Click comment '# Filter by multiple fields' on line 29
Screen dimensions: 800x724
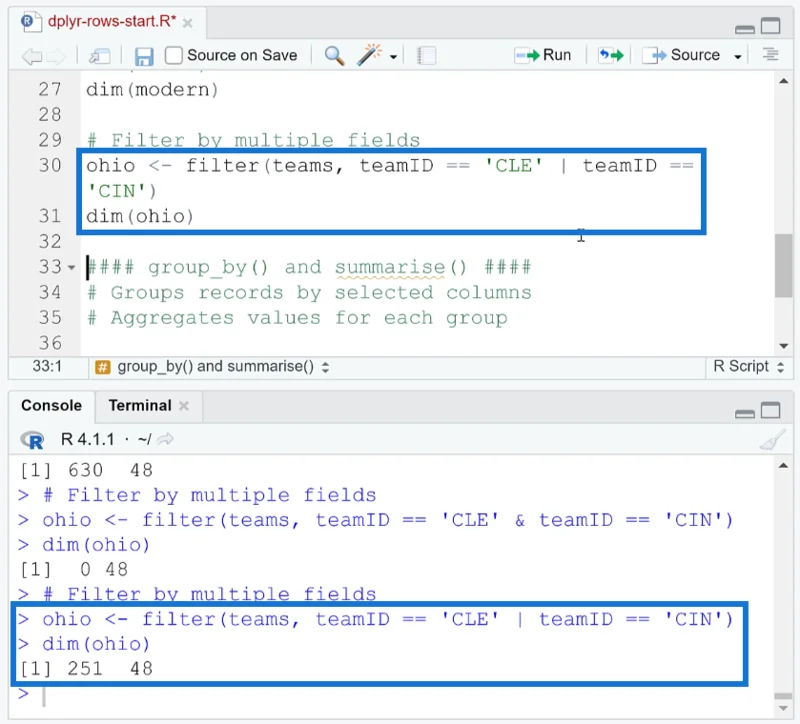tap(254, 140)
